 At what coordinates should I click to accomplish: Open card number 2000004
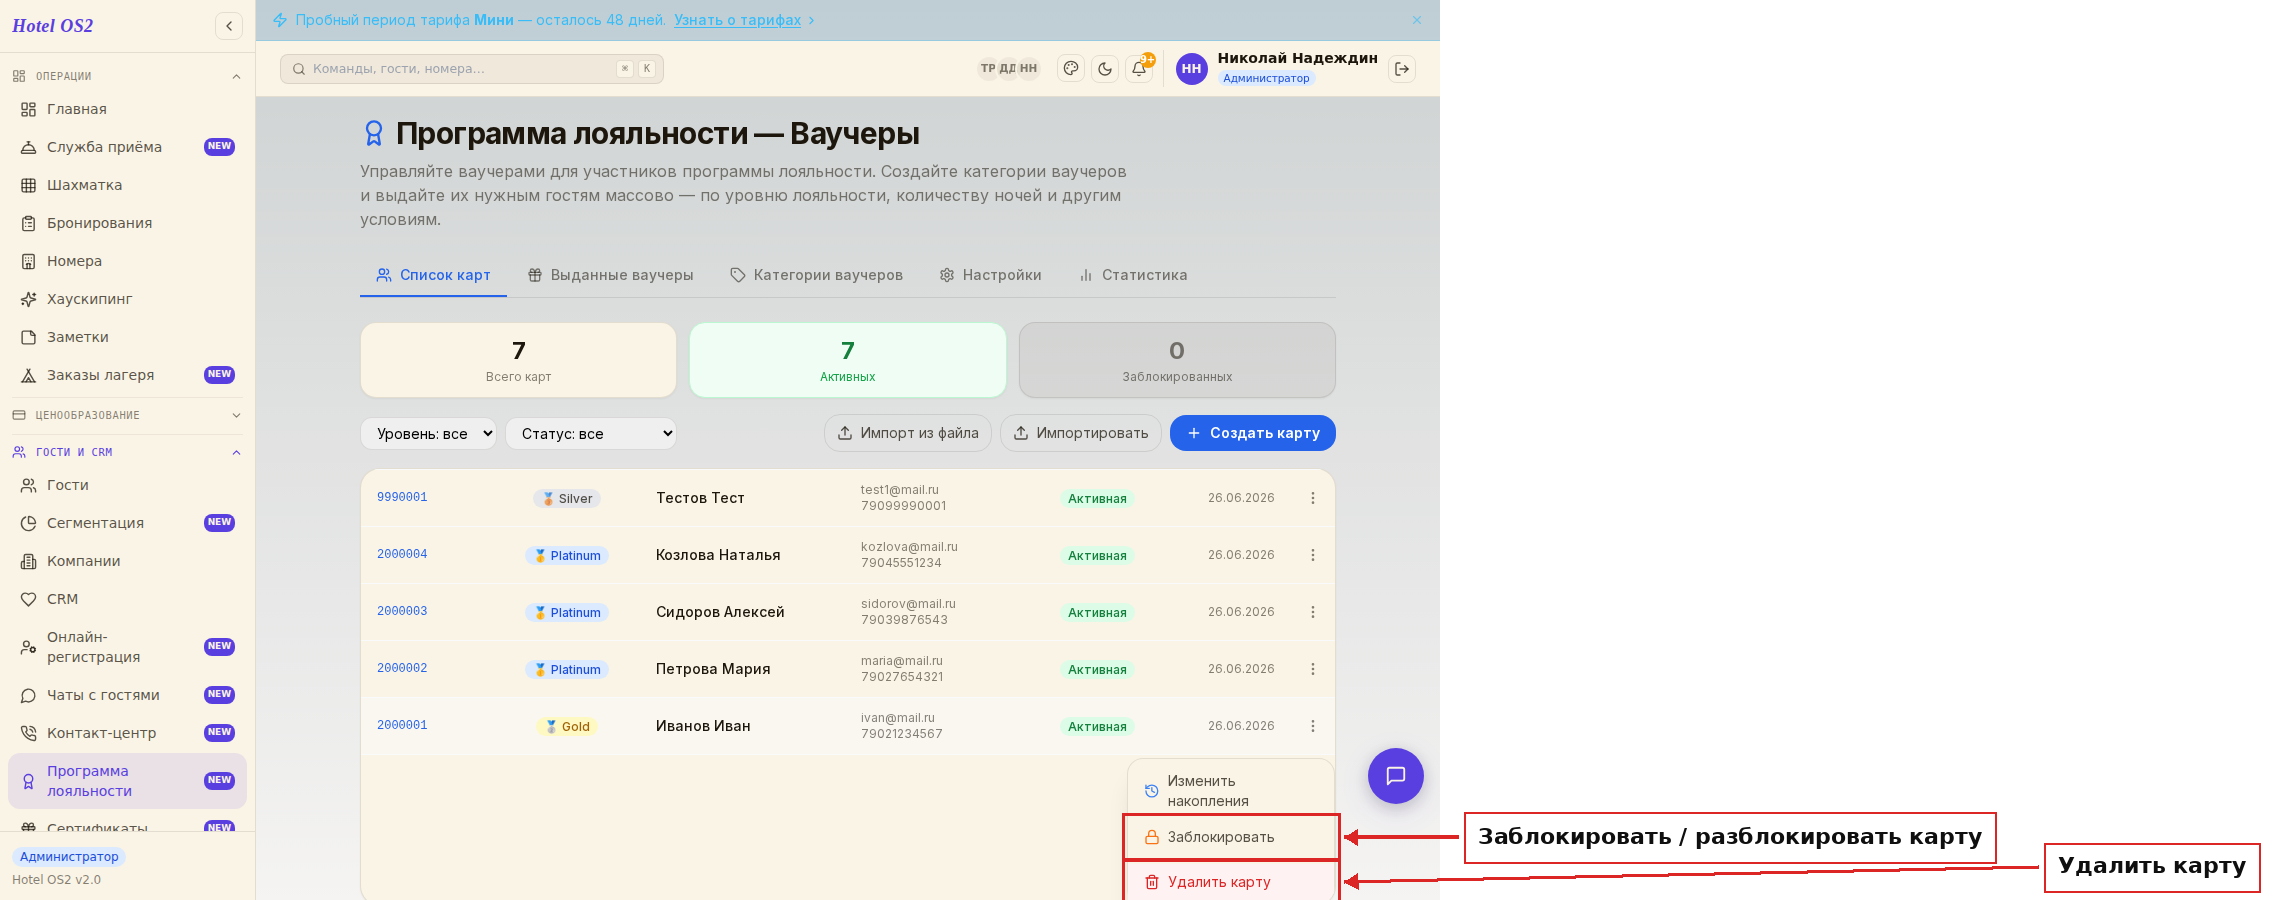click(402, 554)
